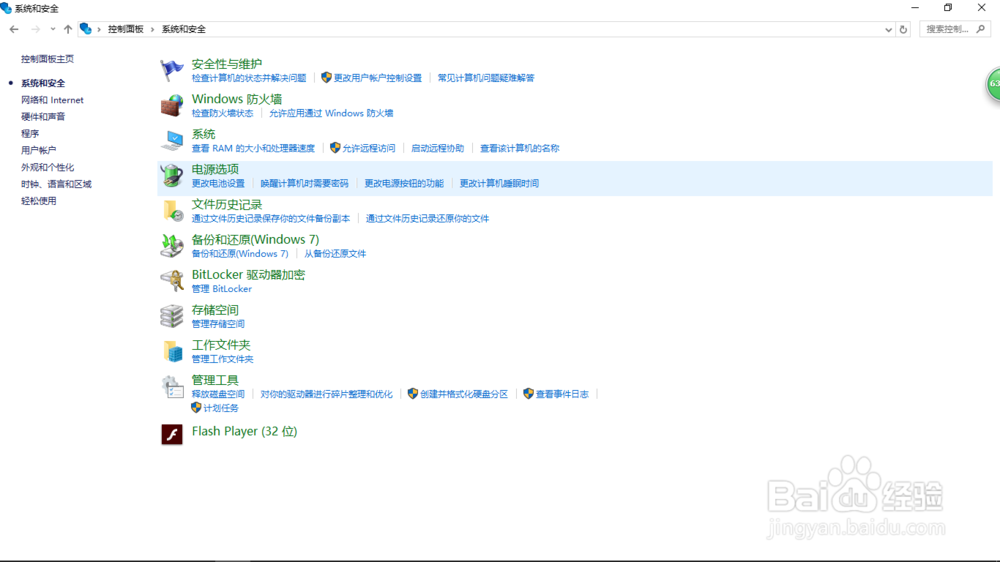Viewport: 1000px width, 562px height.
Task: Open 从备份还原文件 link
Action: tap(335, 253)
